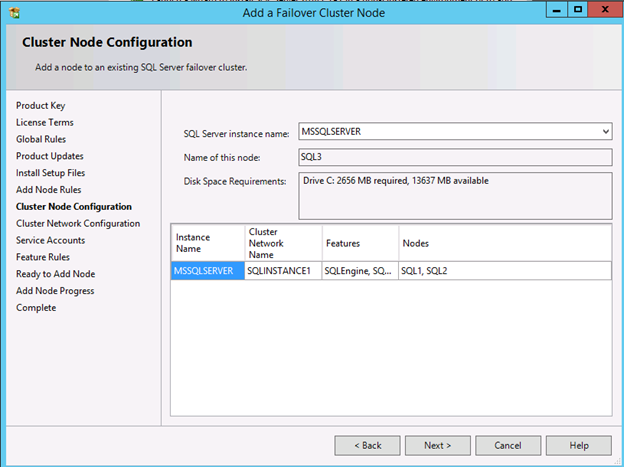Open the Global Rules step
Image resolution: width=624 pixels, height=467 pixels.
coord(41,139)
